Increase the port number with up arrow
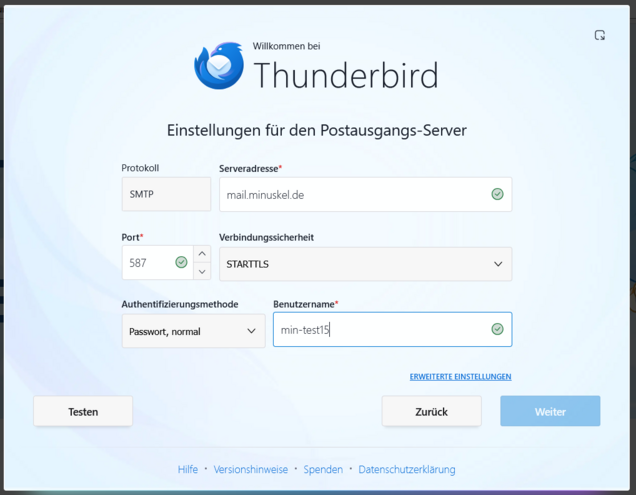Screen dimensions: 636x495 [202, 254]
